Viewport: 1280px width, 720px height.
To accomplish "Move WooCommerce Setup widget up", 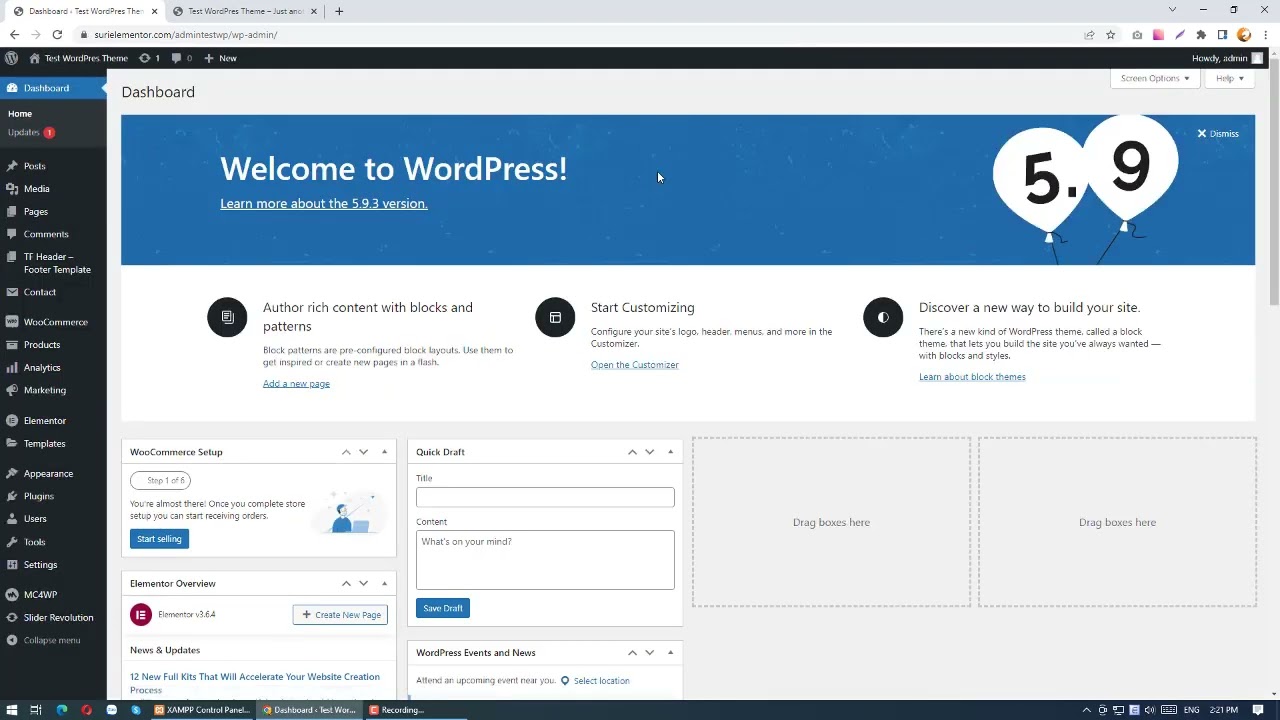I will (x=346, y=452).
